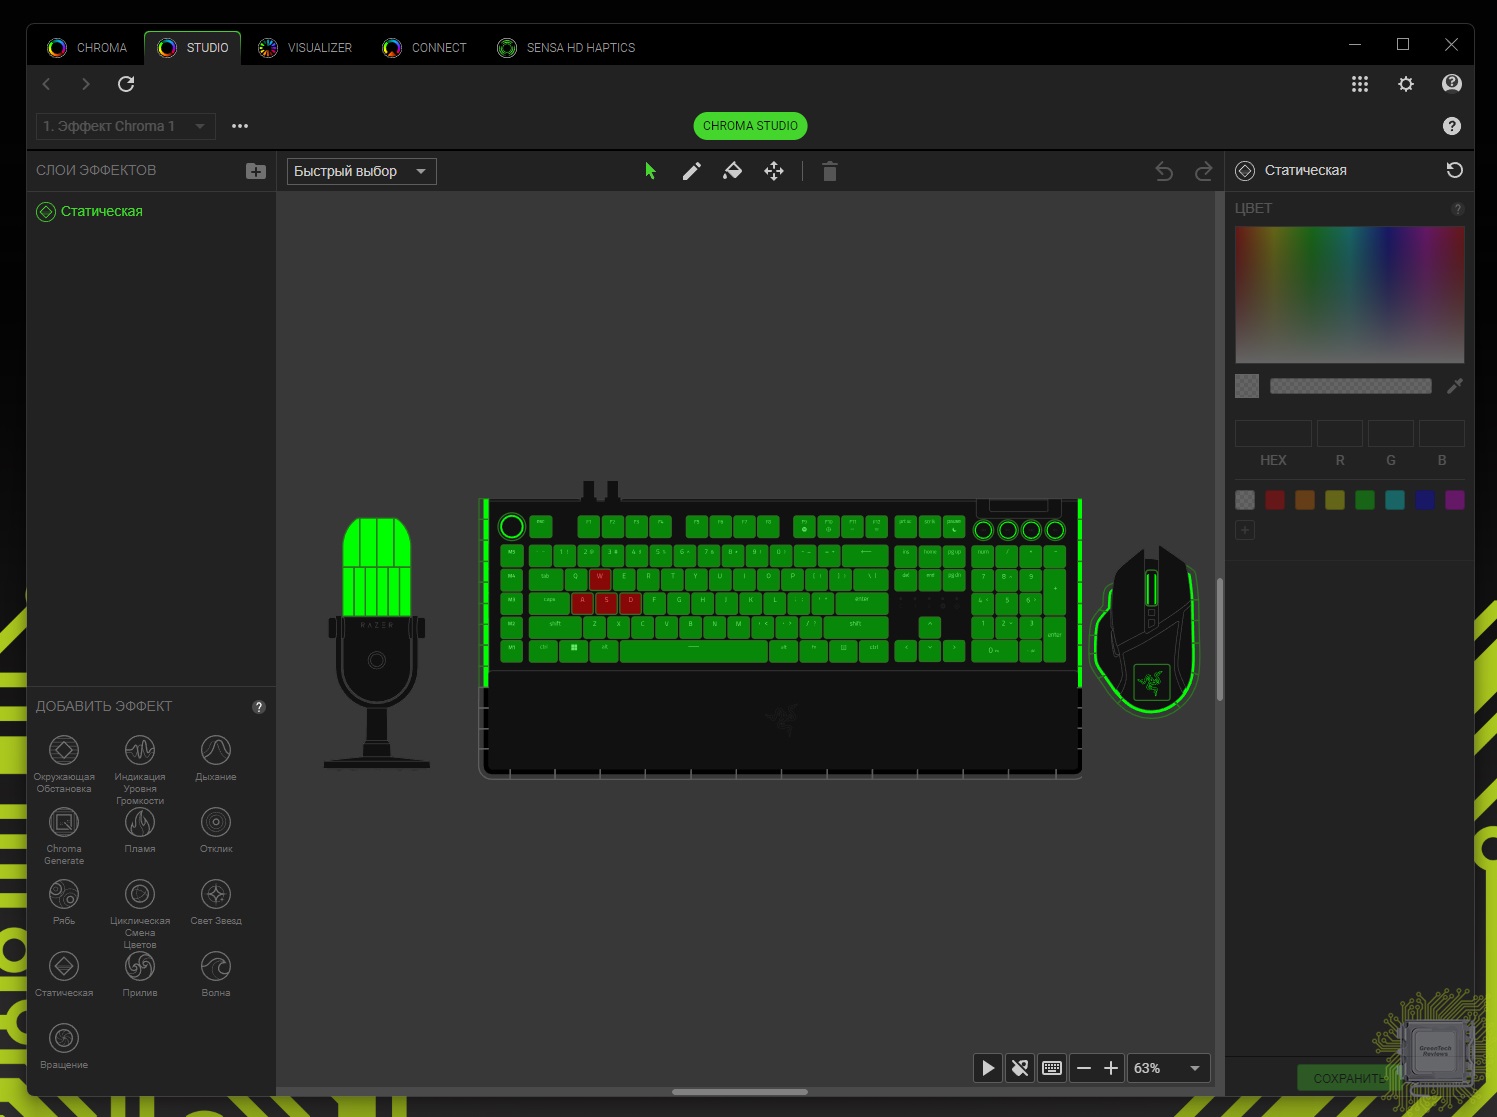This screenshot has width=1497, height=1117.
Task: Open the Connect tab
Action: (x=425, y=47)
